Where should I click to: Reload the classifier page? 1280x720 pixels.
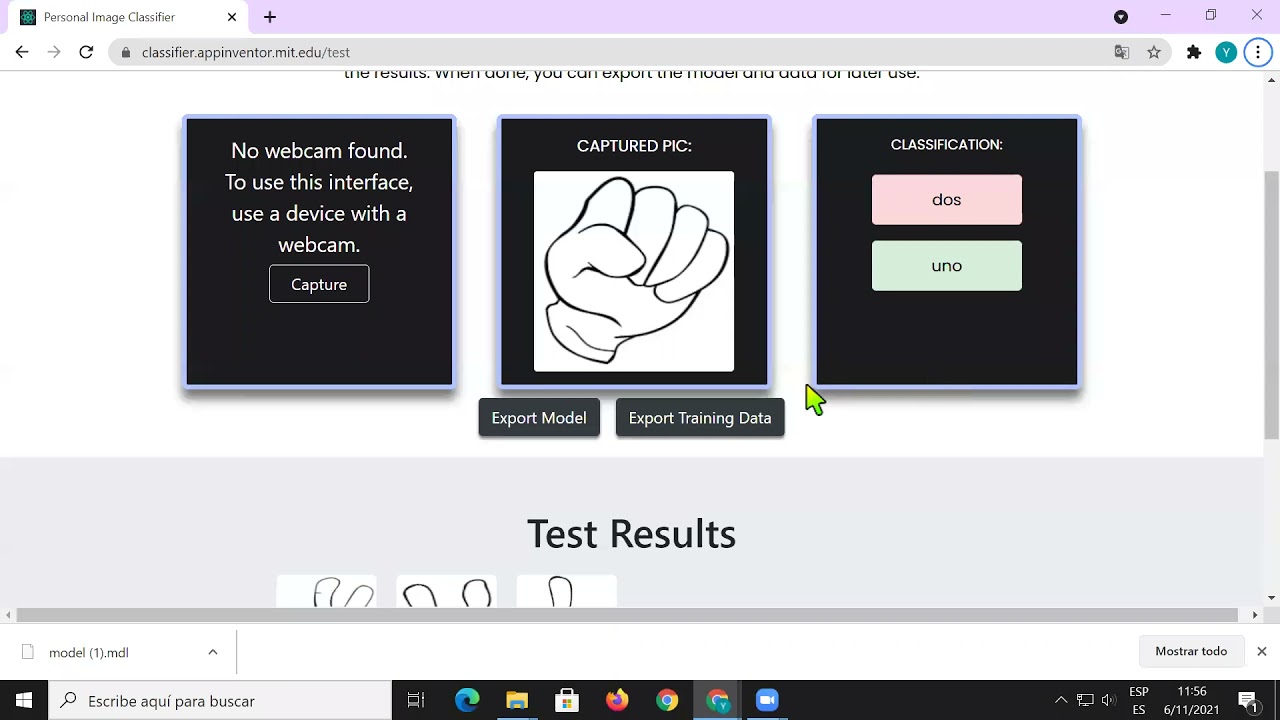[86, 52]
